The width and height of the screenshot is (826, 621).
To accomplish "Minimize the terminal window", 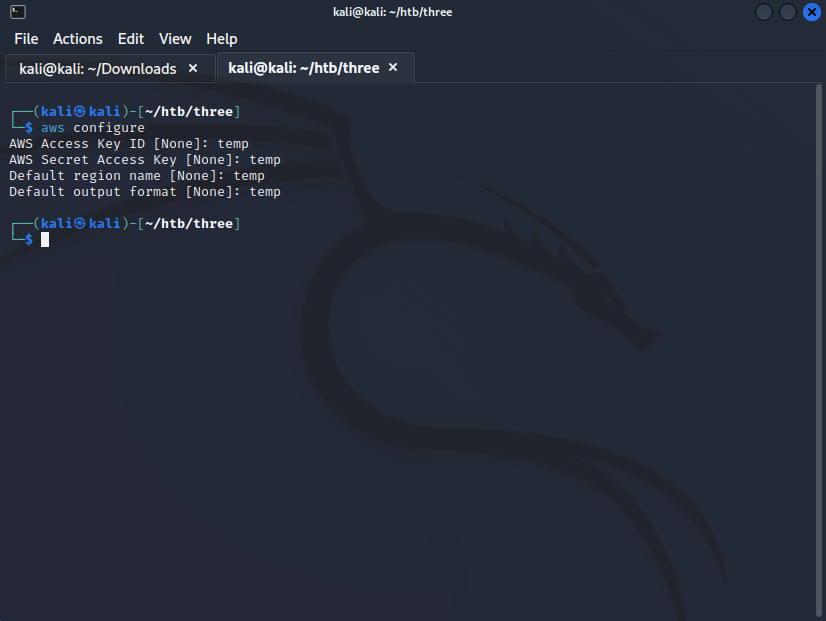I will click(764, 12).
